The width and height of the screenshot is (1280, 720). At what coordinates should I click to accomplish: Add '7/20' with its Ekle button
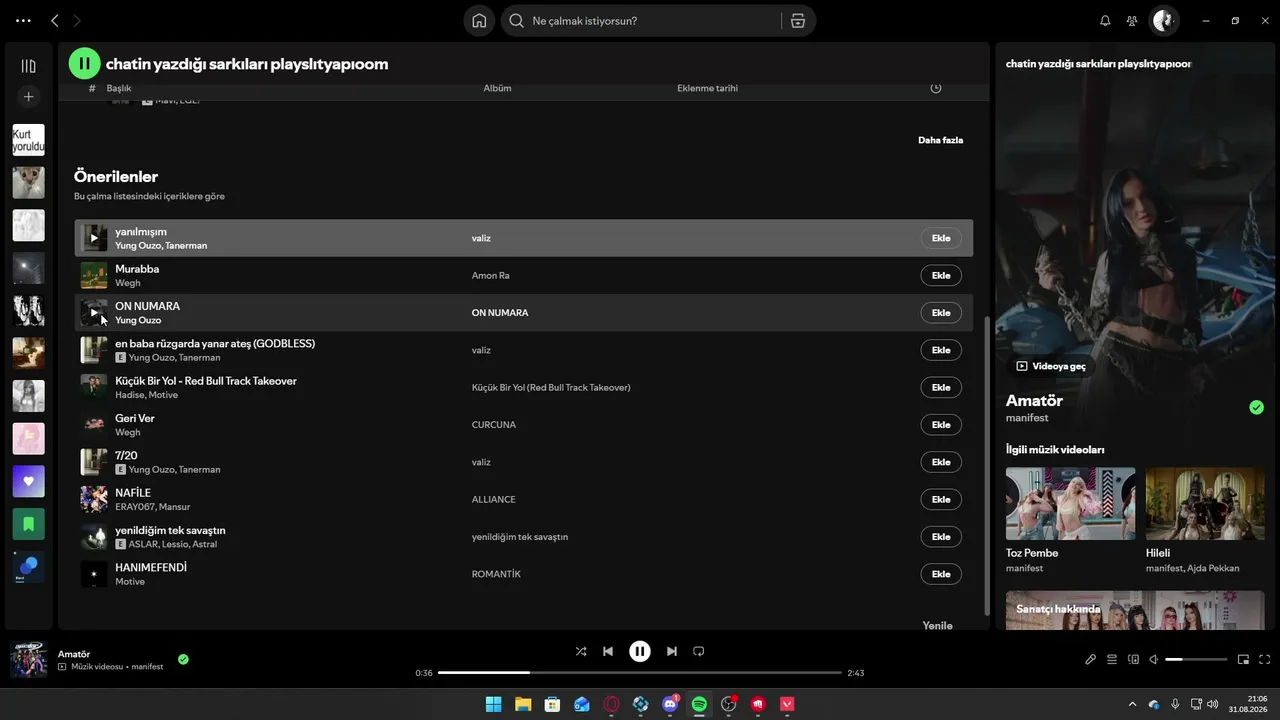(941, 462)
